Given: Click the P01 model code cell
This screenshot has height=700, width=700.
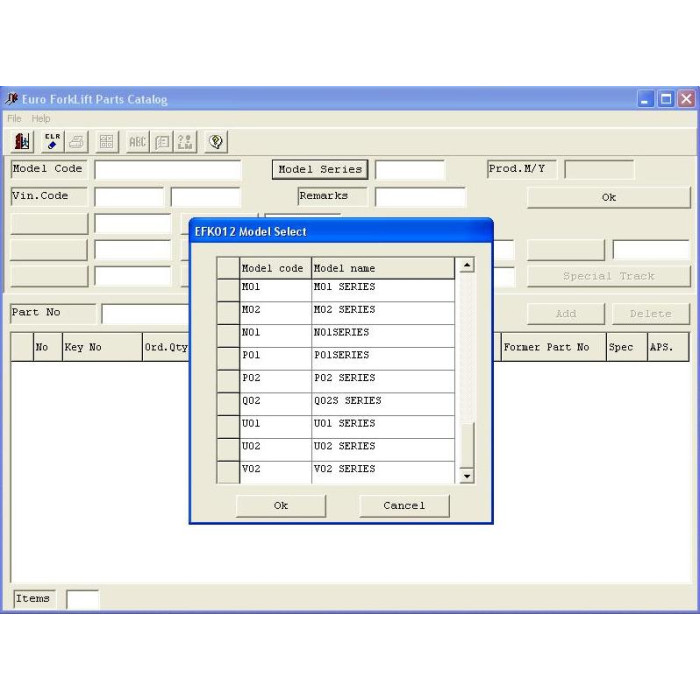Looking at the screenshot, I should point(275,358).
